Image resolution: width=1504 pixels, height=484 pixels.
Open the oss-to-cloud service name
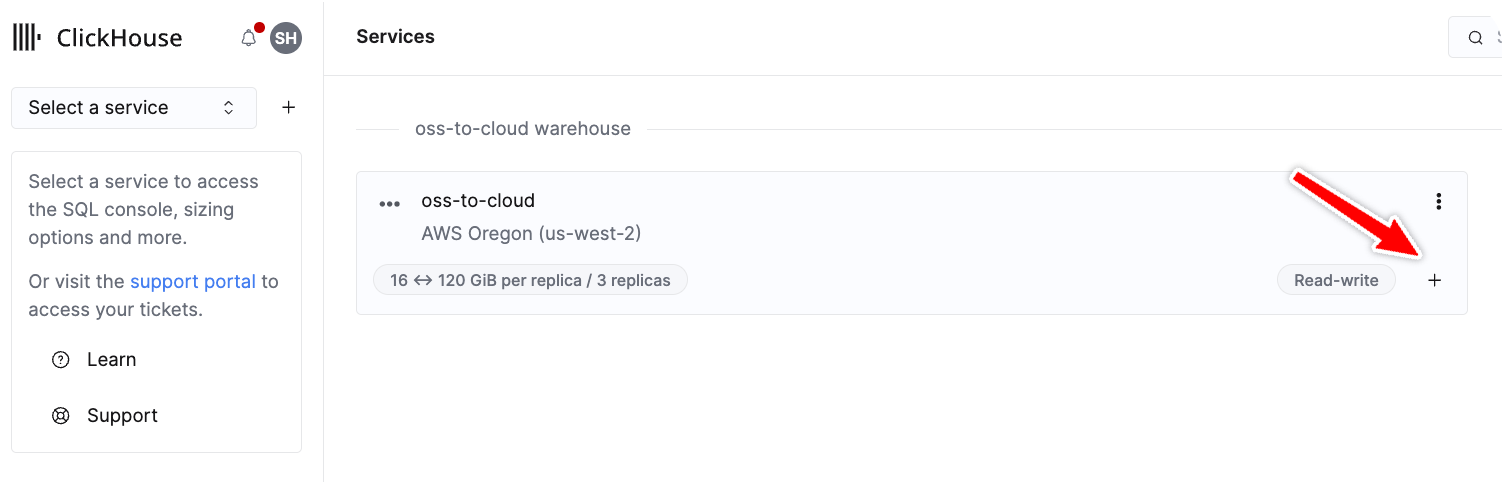click(478, 201)
